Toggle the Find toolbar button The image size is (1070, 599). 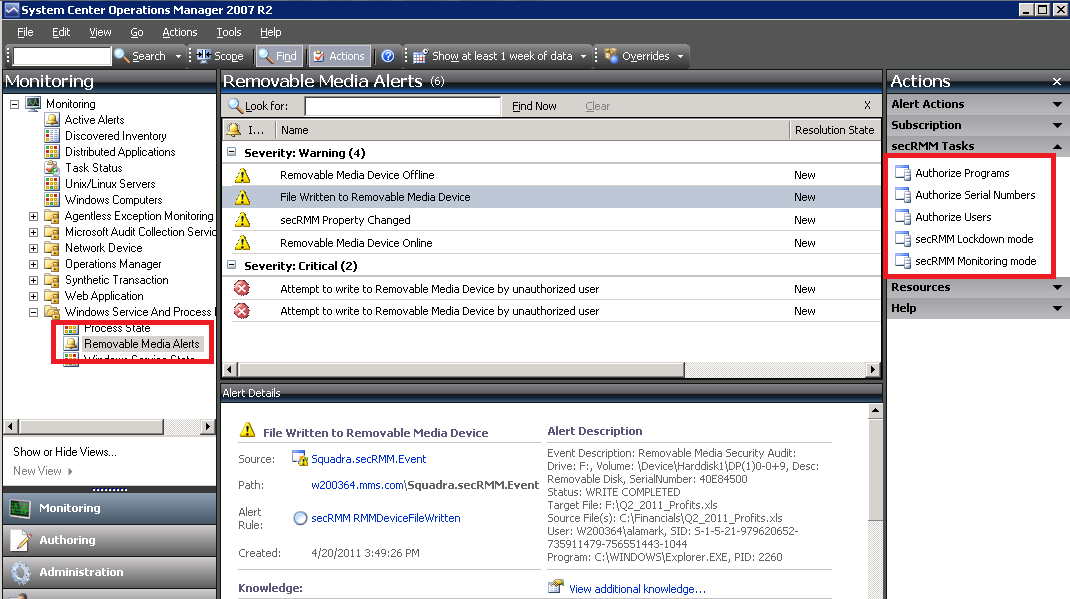[x=278, y=56]
